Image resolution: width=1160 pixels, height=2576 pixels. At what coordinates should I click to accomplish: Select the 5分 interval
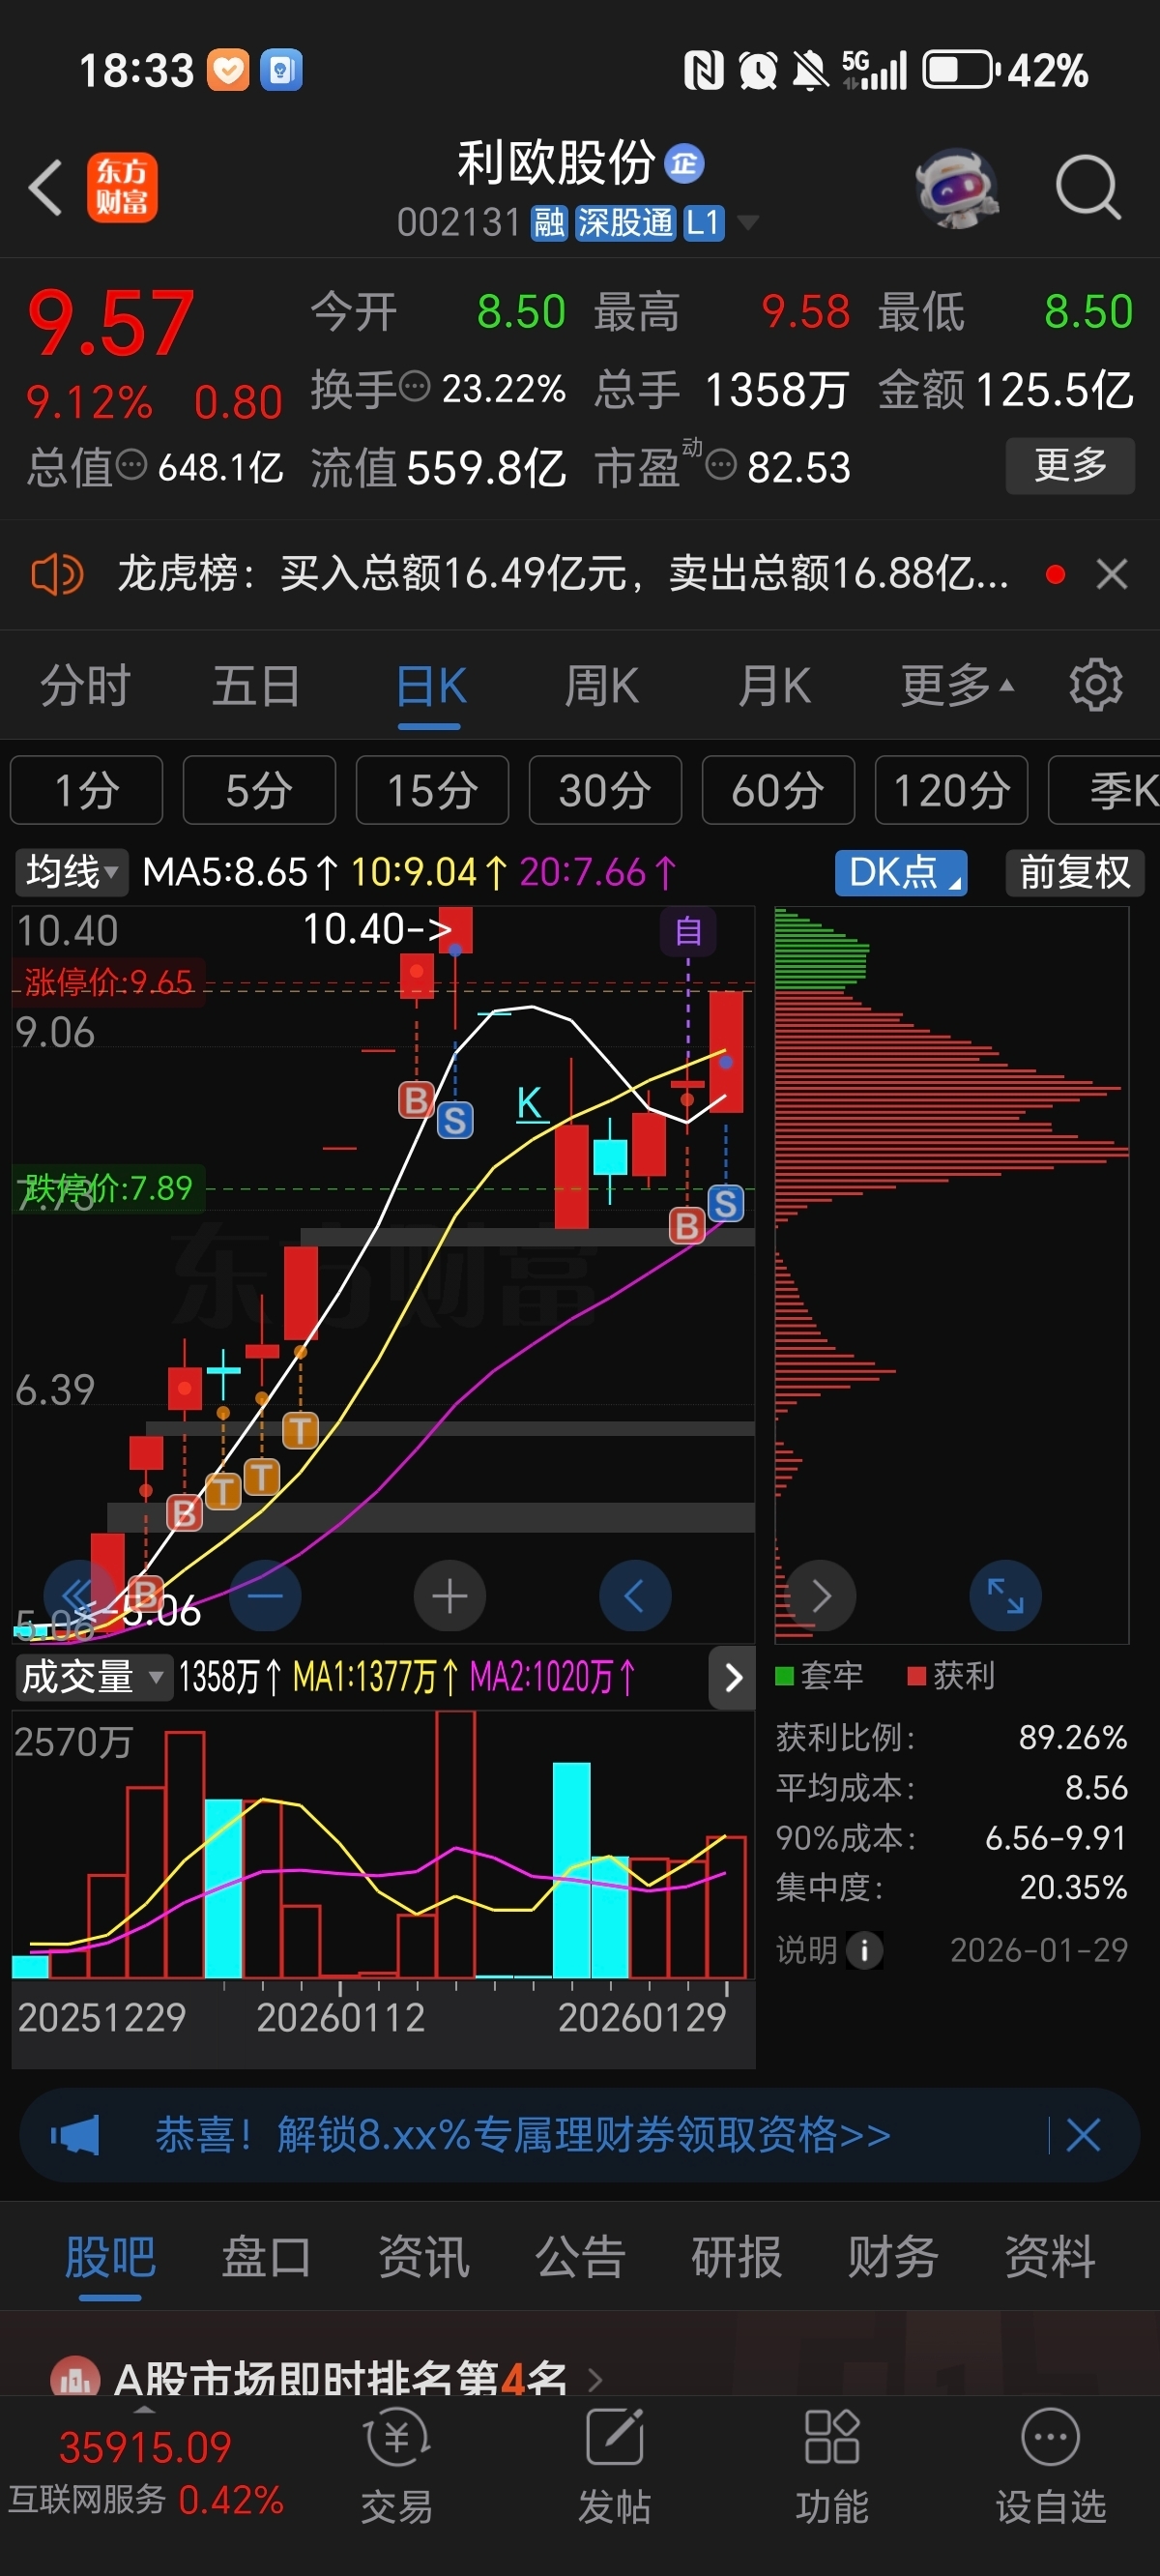259,790
